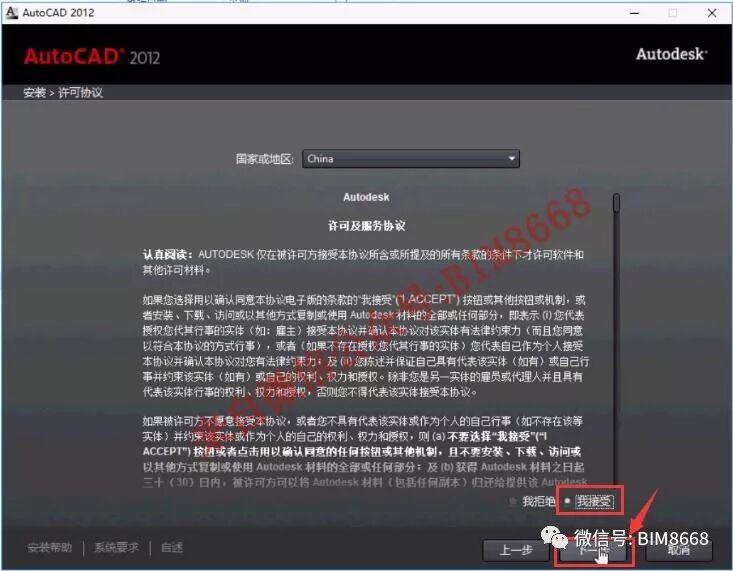This screenshot has width=733, height=571.
Task: Open the 国家或地区 country dropdown showing China
Action: click(411, 159)
